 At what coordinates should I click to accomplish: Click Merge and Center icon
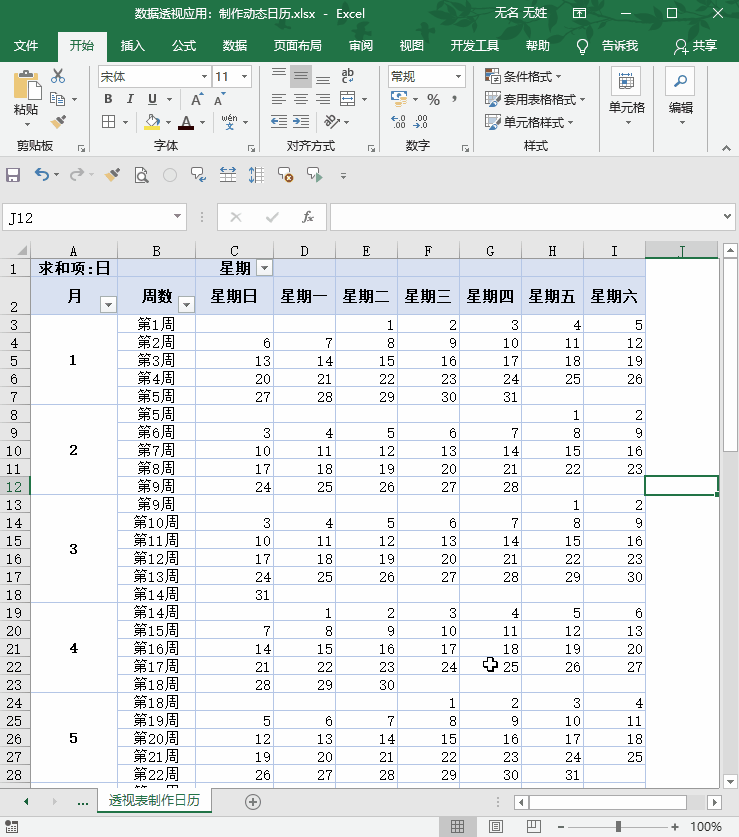coord(348,99)
